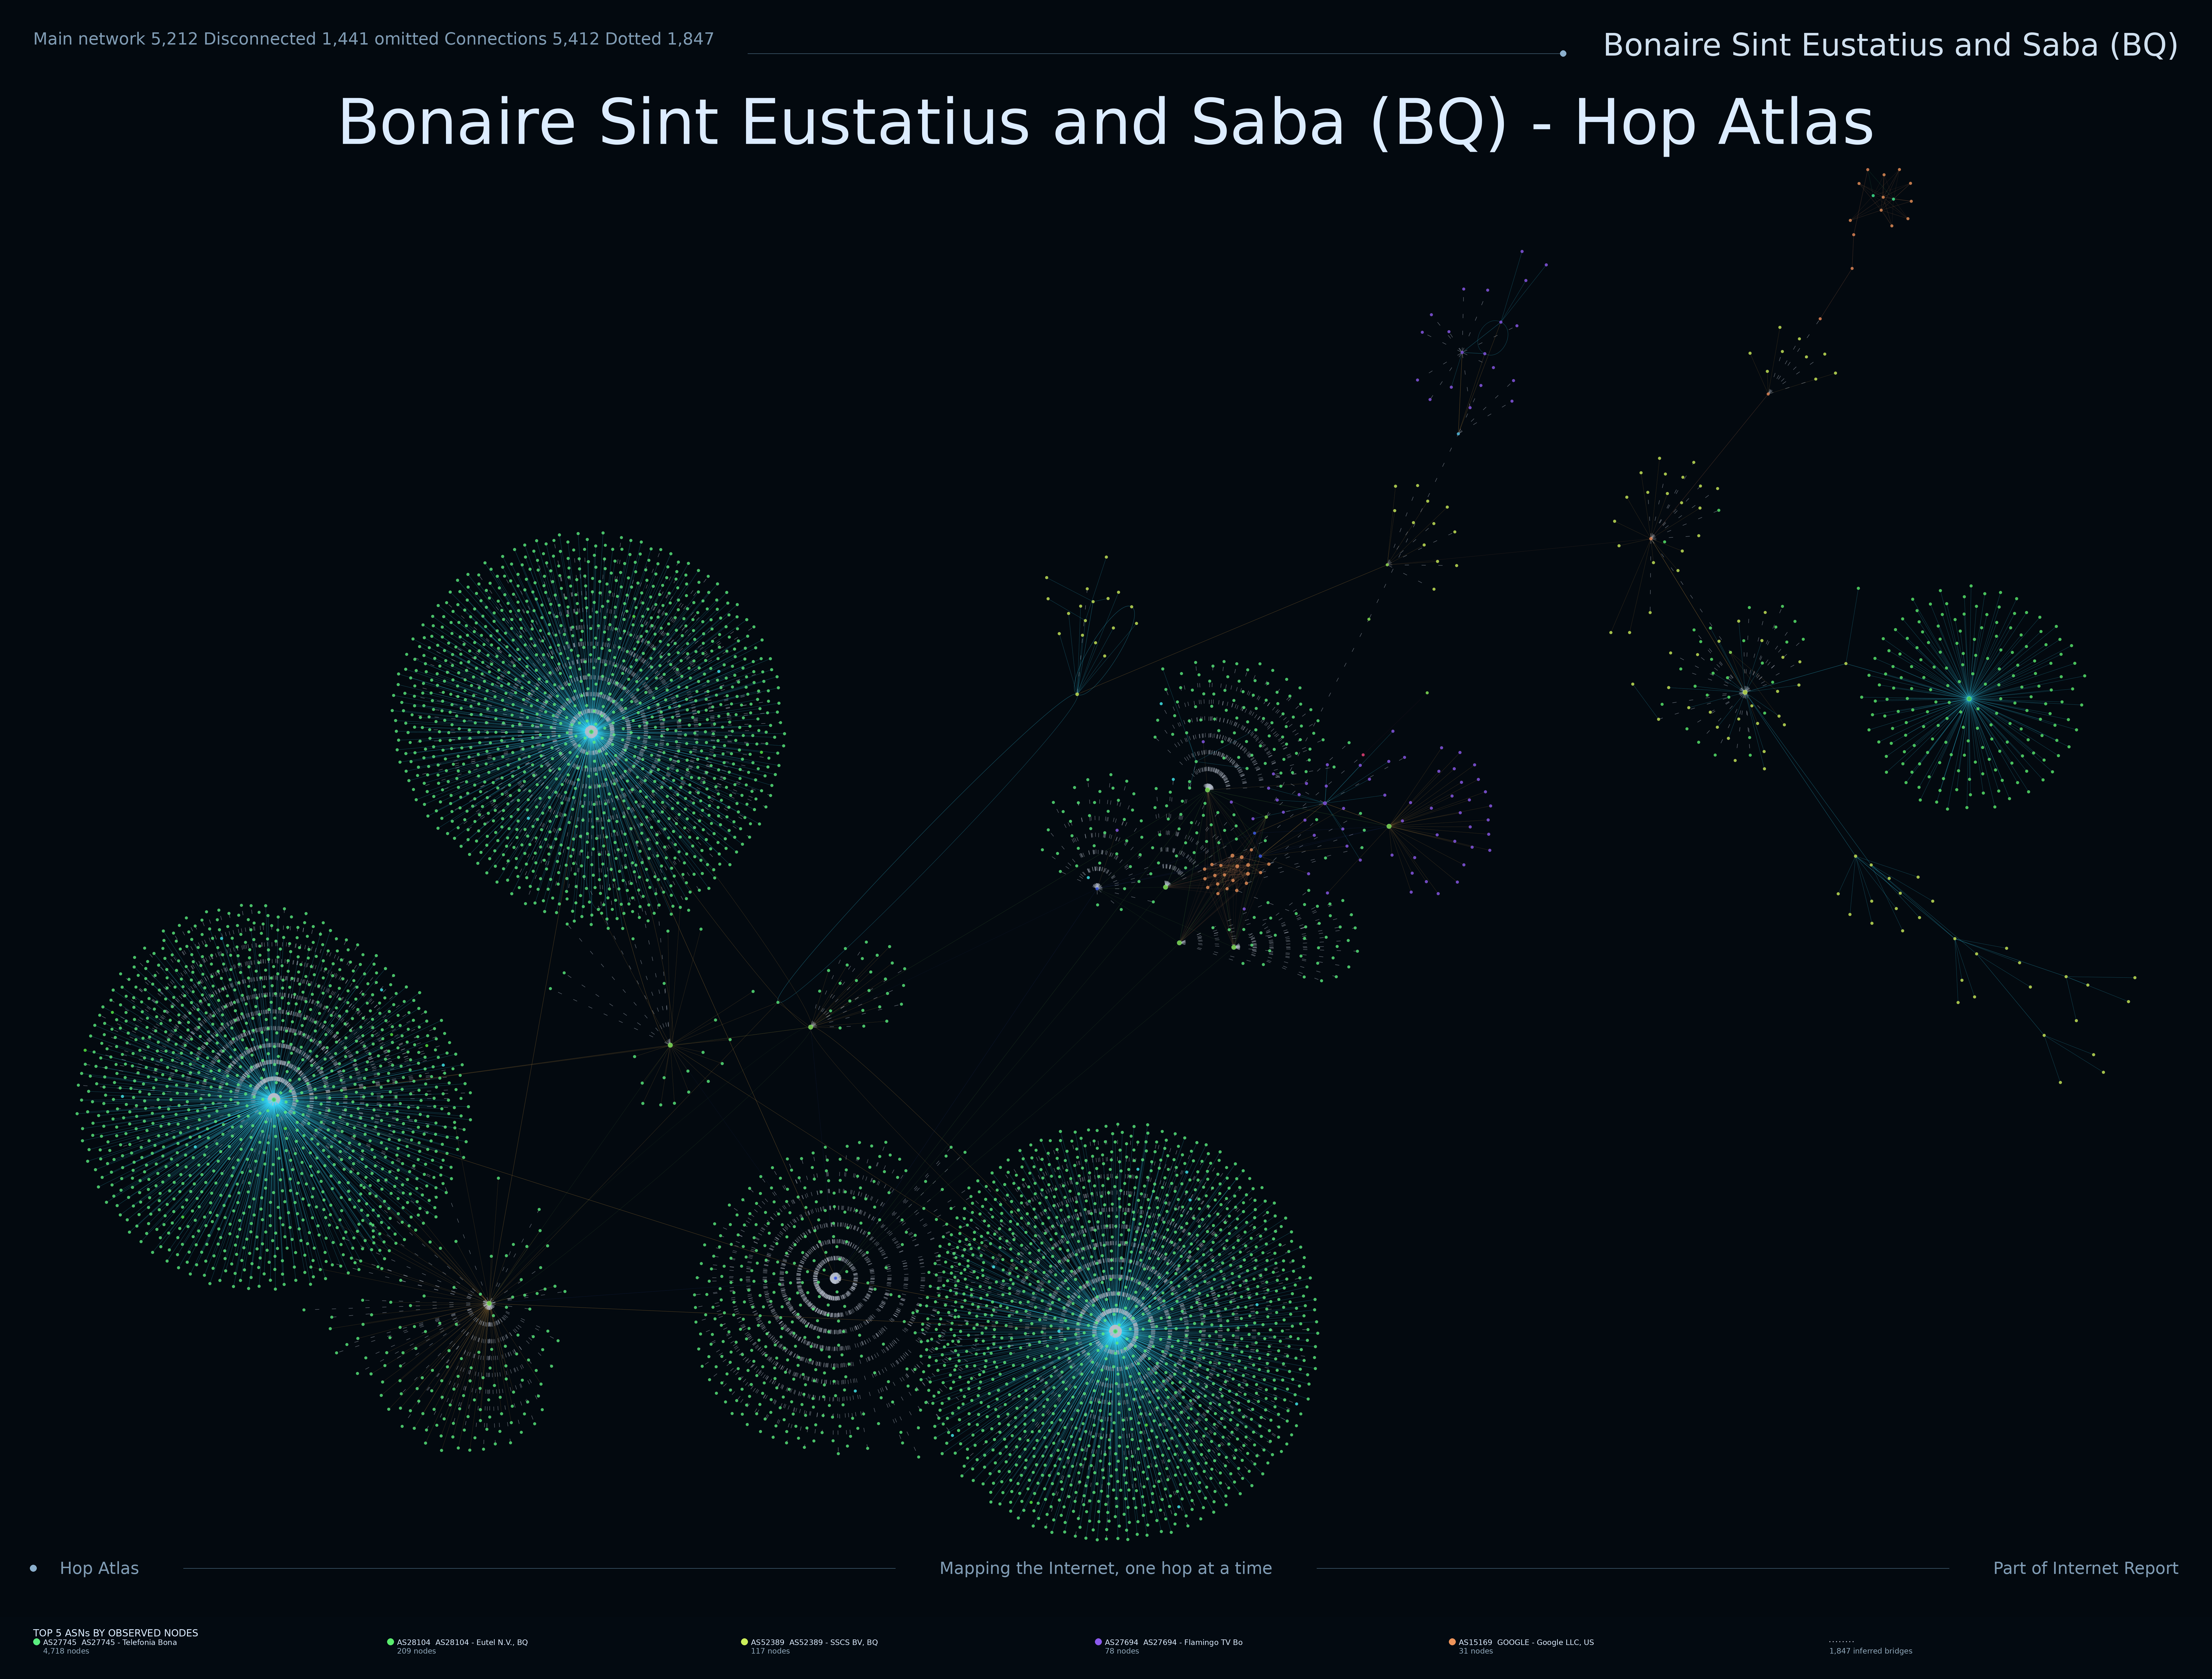Click '209 nodes' count

pos(416,1651)
